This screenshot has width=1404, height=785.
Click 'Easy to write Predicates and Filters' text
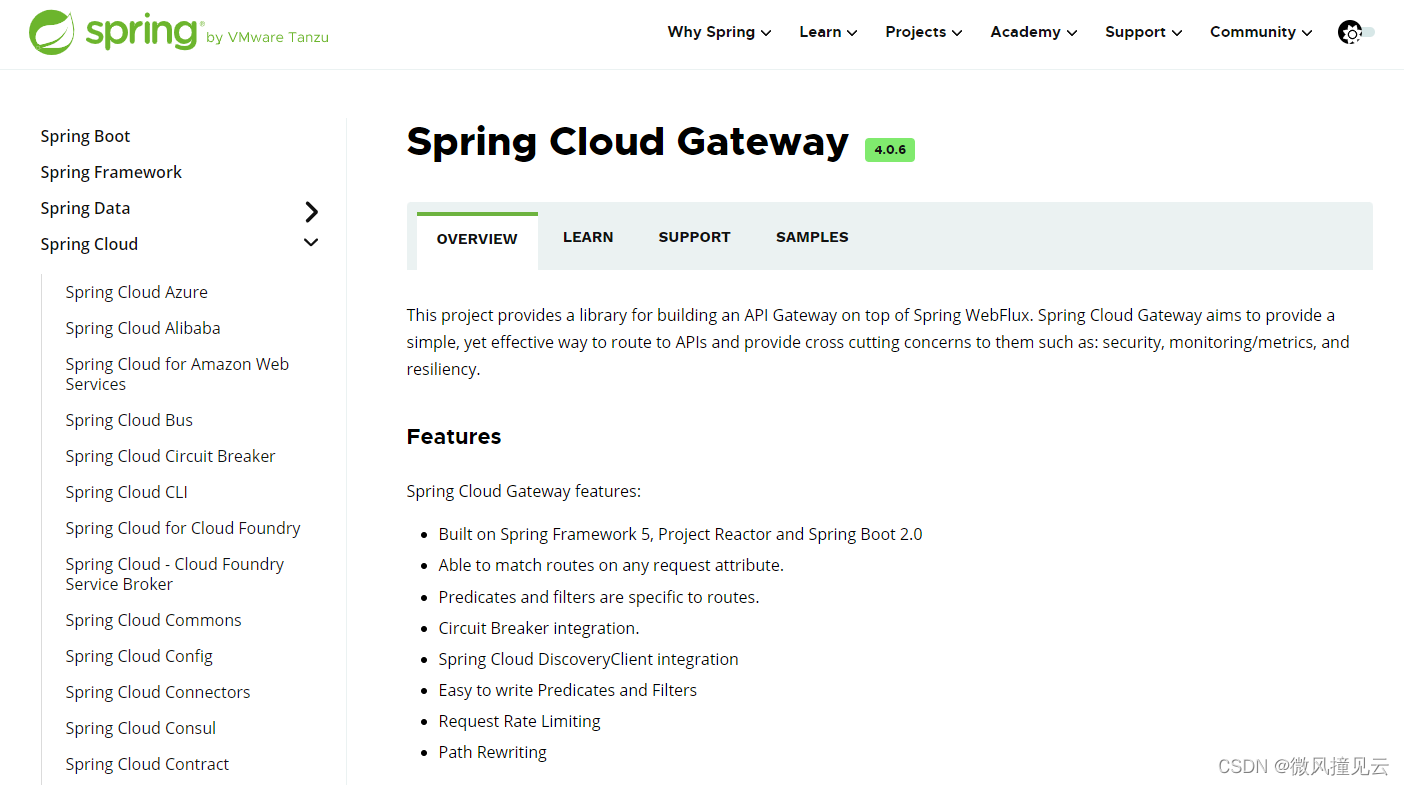[x=567, y=690]
